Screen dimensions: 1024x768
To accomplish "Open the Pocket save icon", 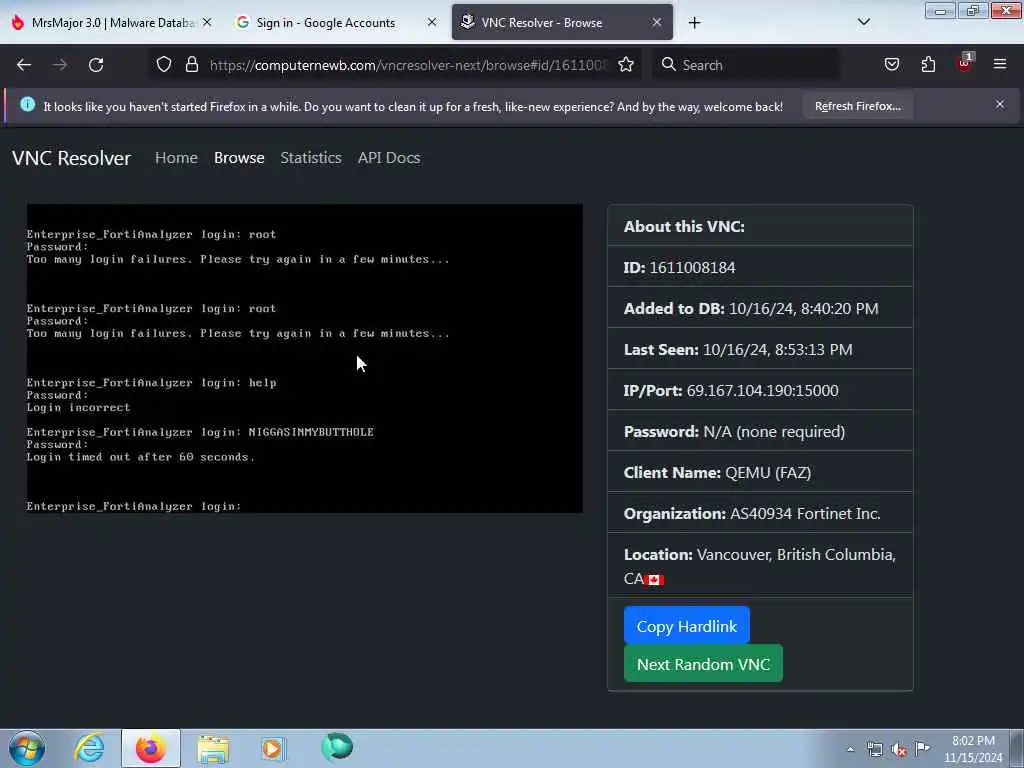I will click(x=891, y=64).
